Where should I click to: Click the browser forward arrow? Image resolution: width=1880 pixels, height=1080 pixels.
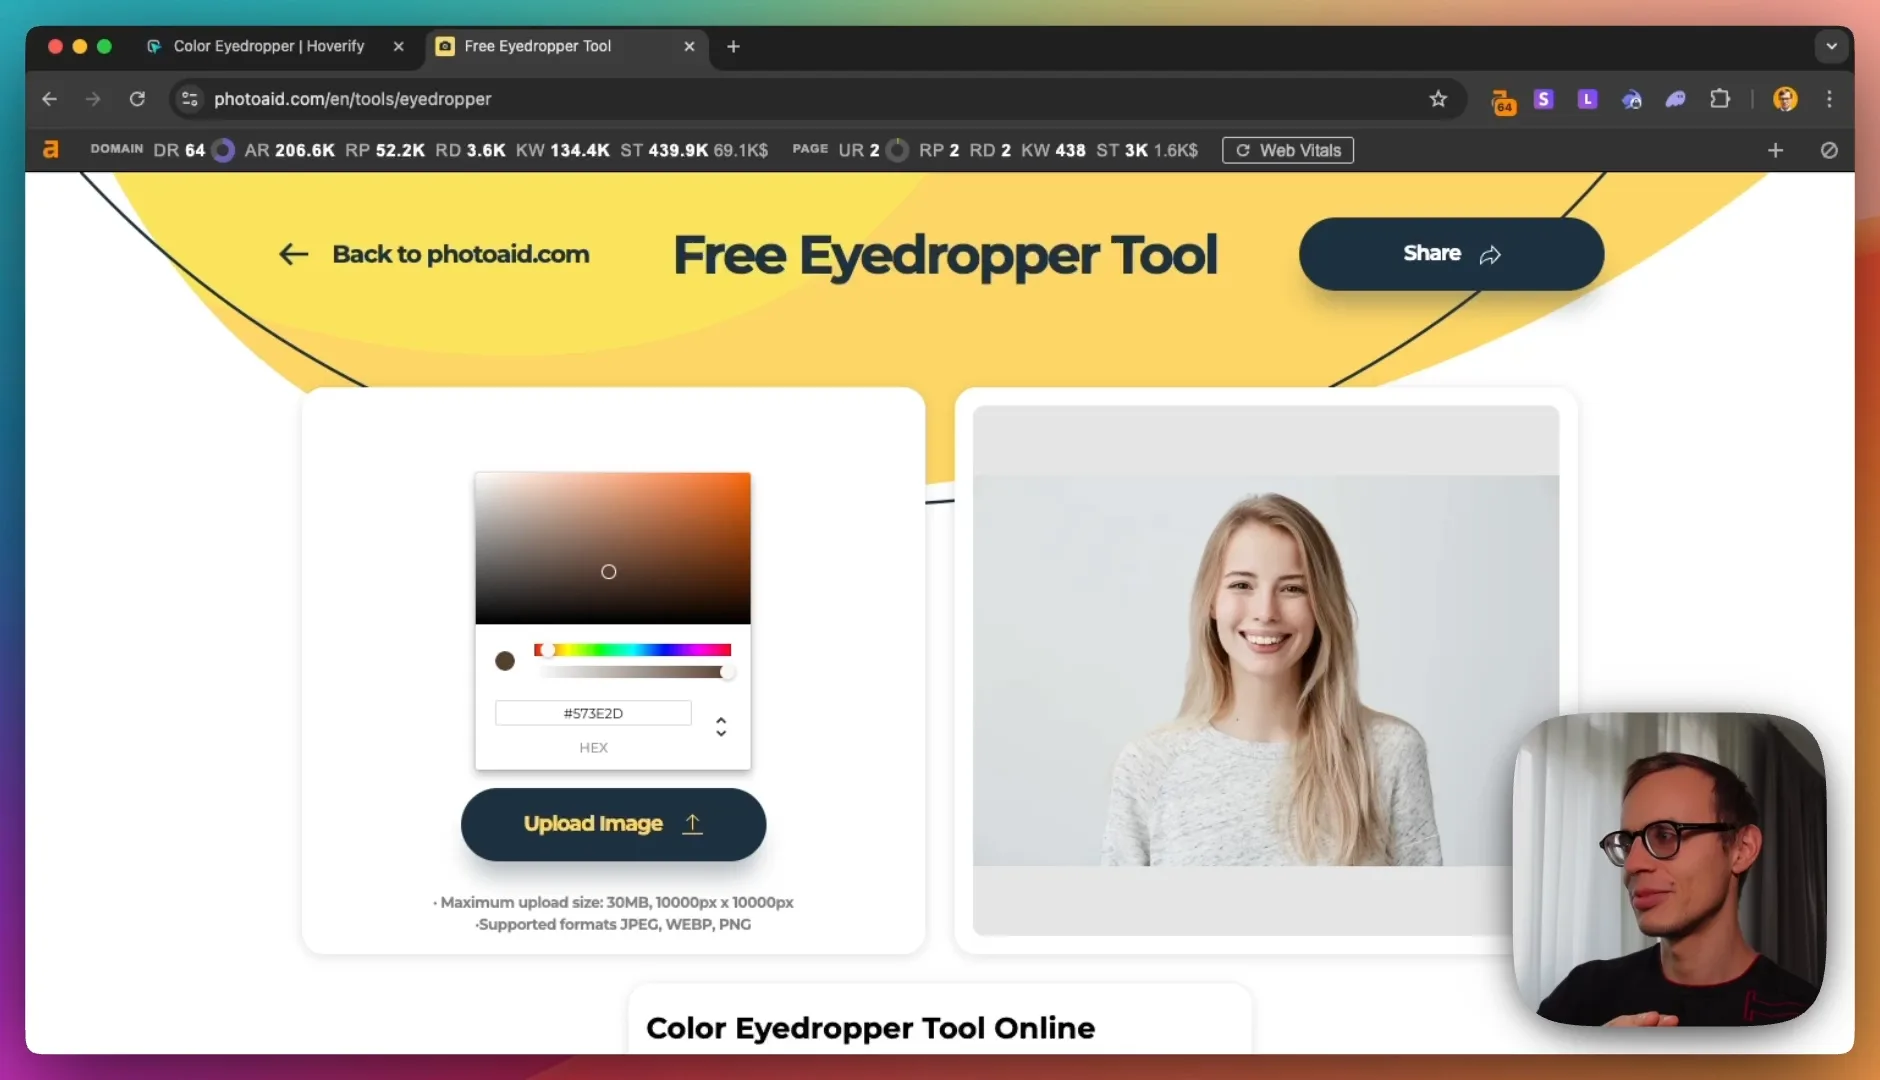tap(93, 99)
